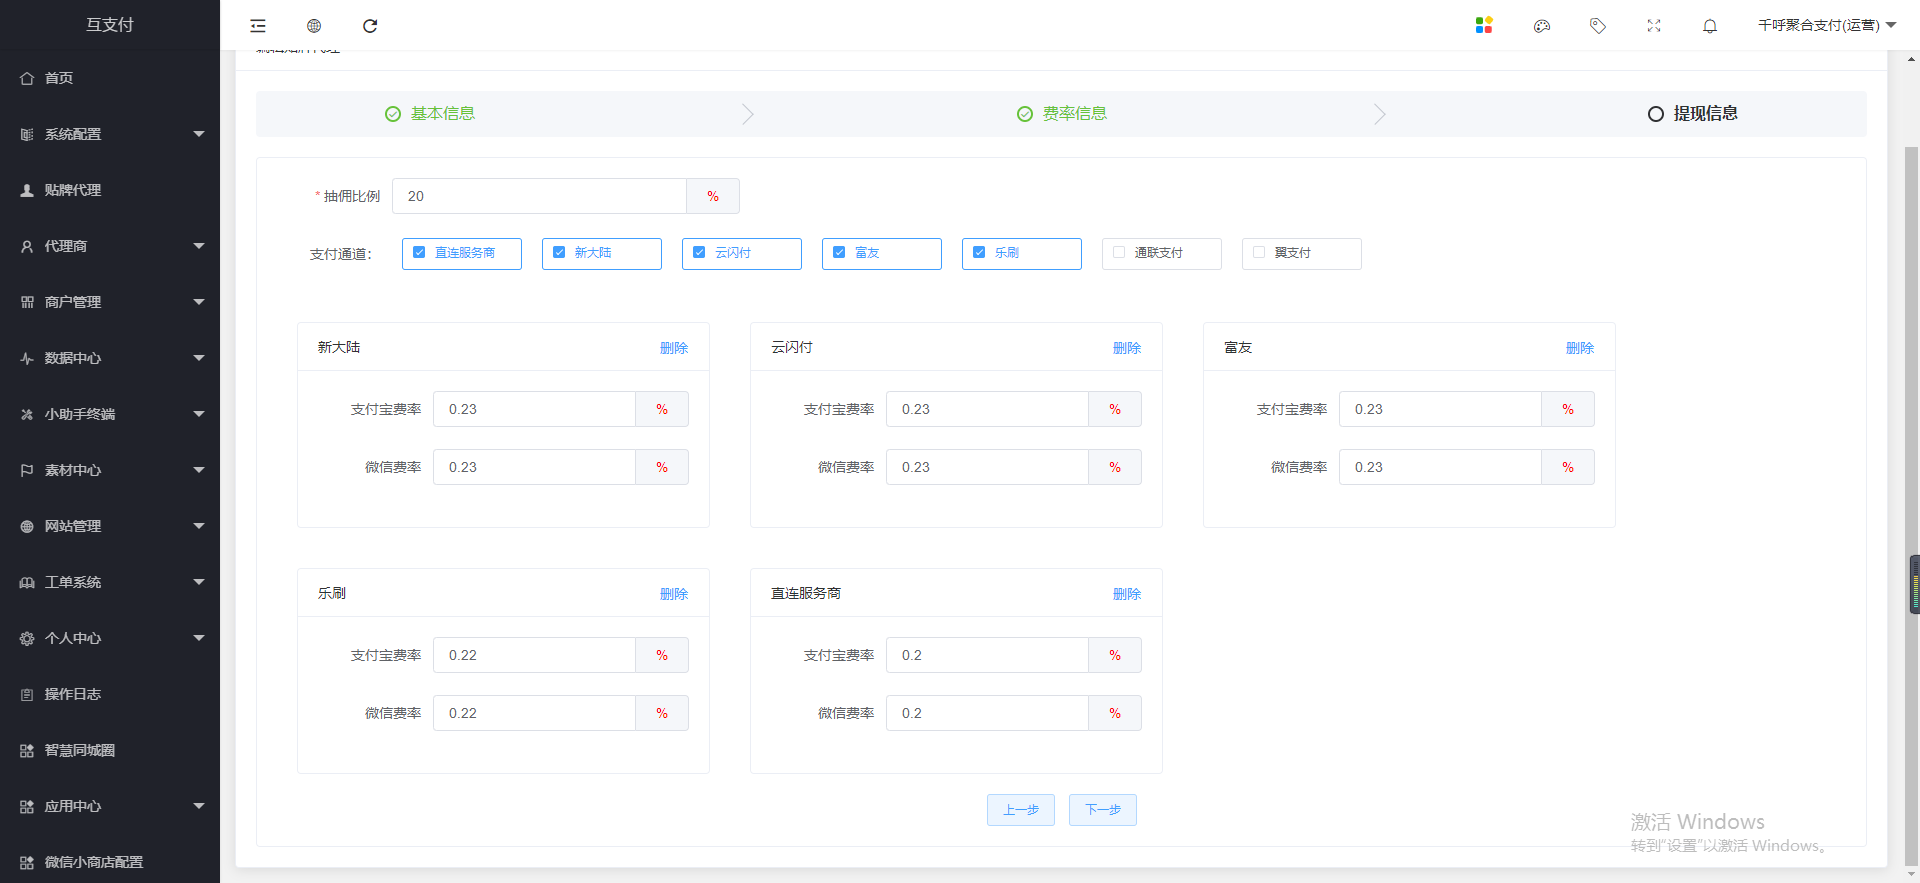Click the 贴牌代理 person icon
This screenshot has width=1920, height=883.
27,190
